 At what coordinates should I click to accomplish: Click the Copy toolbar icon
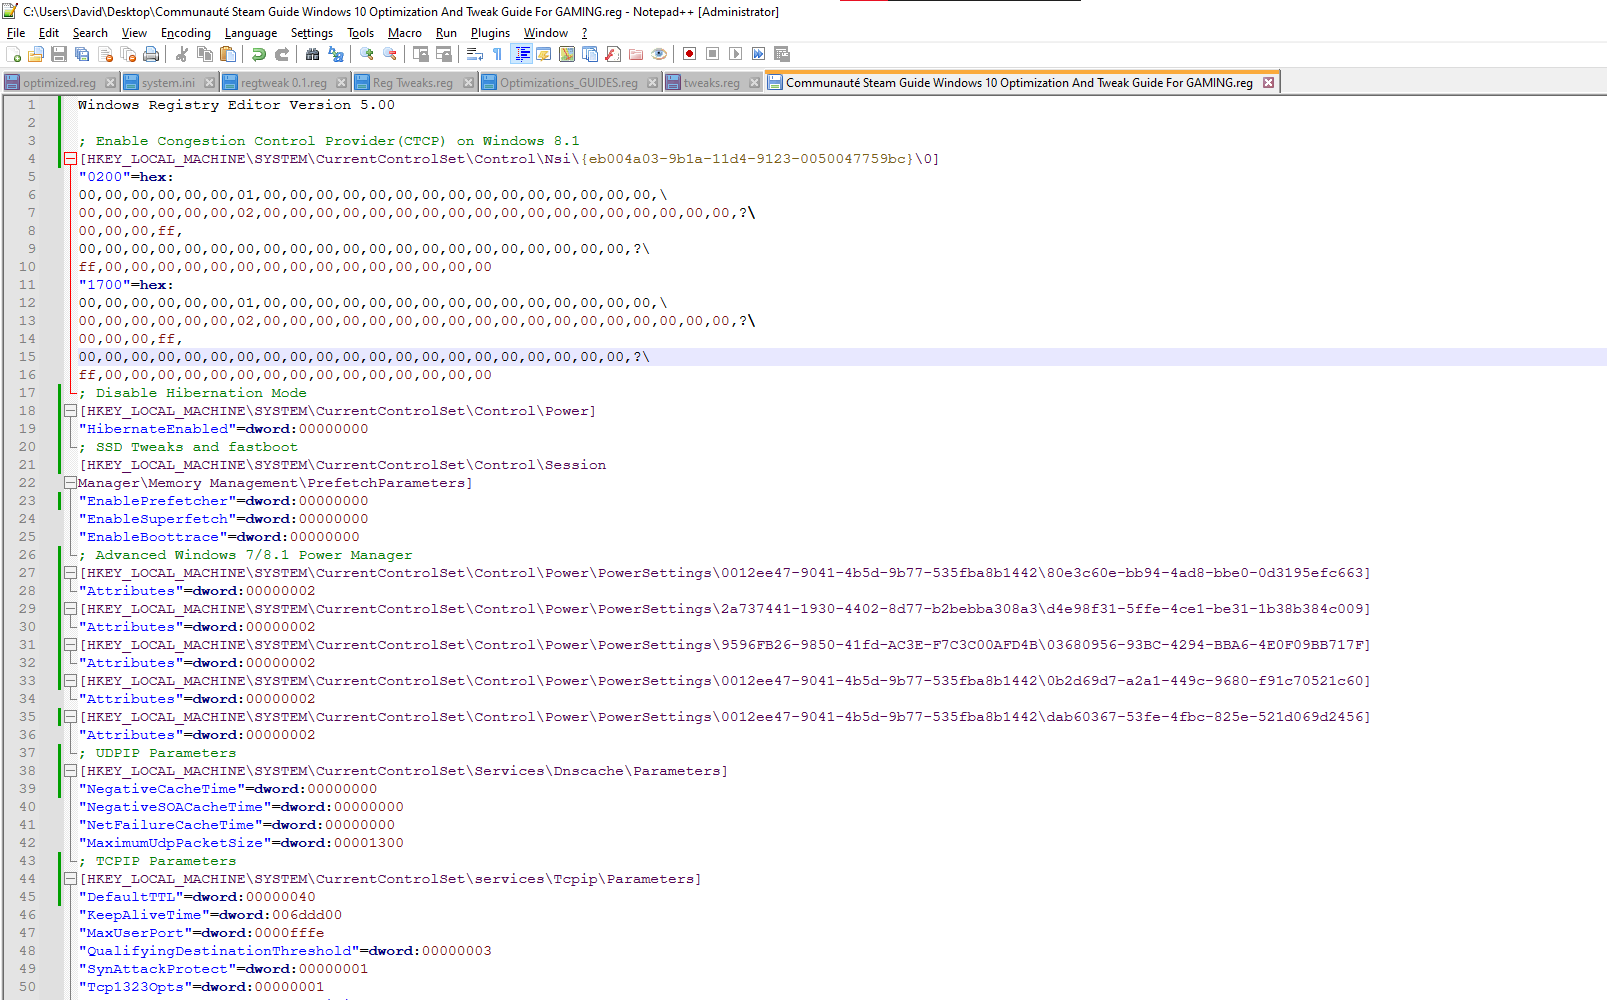[x=205, y=54]
